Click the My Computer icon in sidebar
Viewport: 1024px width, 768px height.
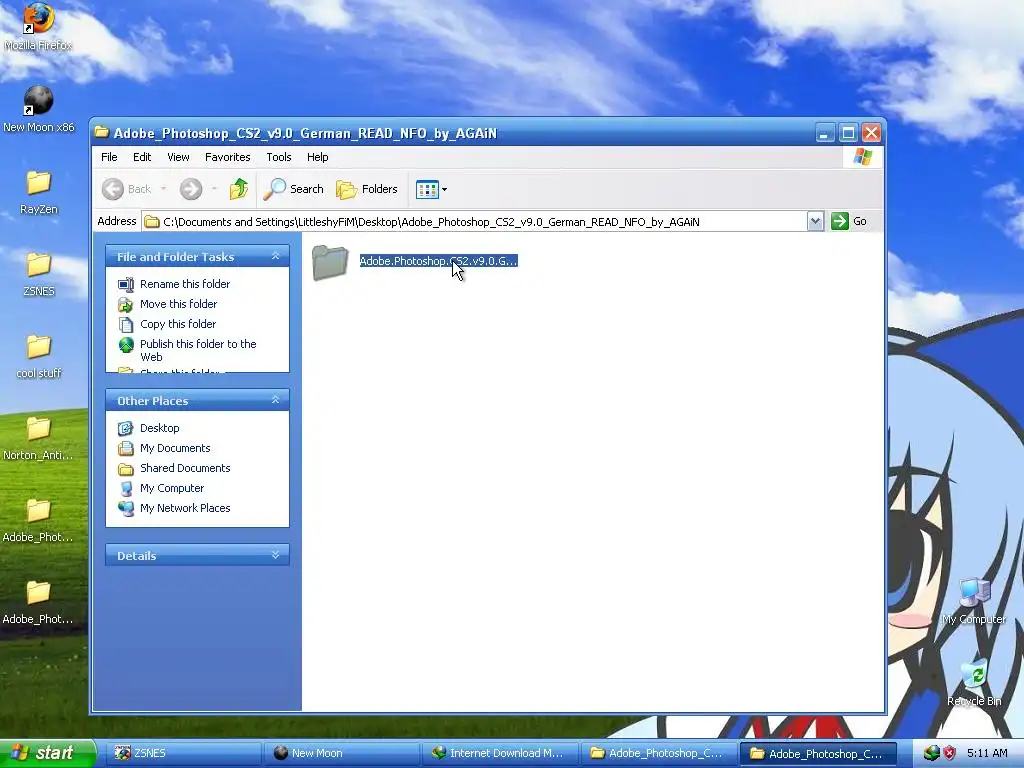tap(125, 488)
